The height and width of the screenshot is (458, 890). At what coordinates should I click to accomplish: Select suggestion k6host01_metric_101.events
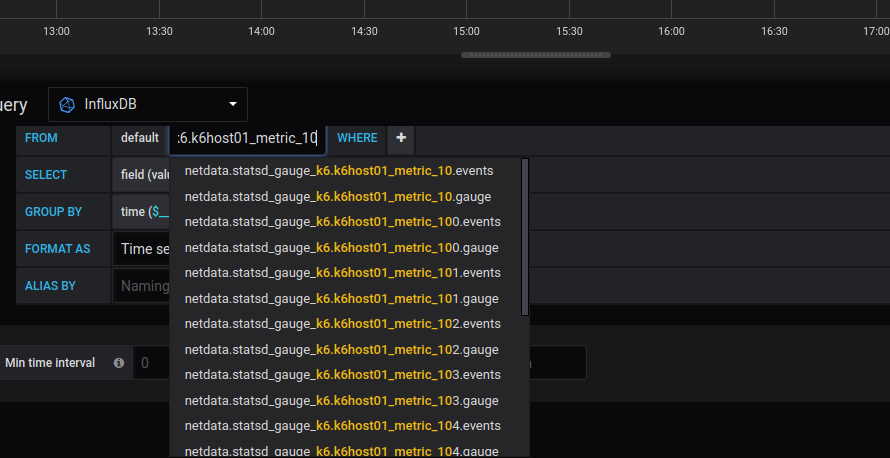(x=346, y=273)
